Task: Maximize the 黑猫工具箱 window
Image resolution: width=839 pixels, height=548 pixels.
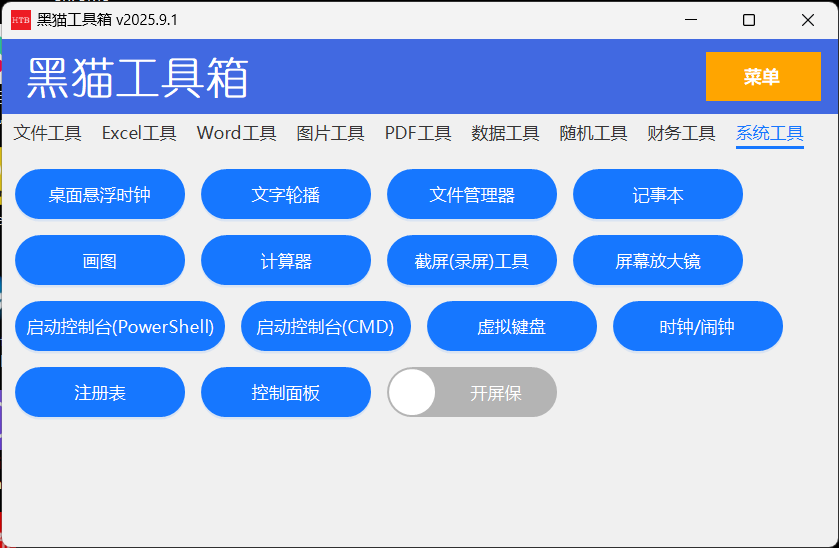Action: click(748, 20)
